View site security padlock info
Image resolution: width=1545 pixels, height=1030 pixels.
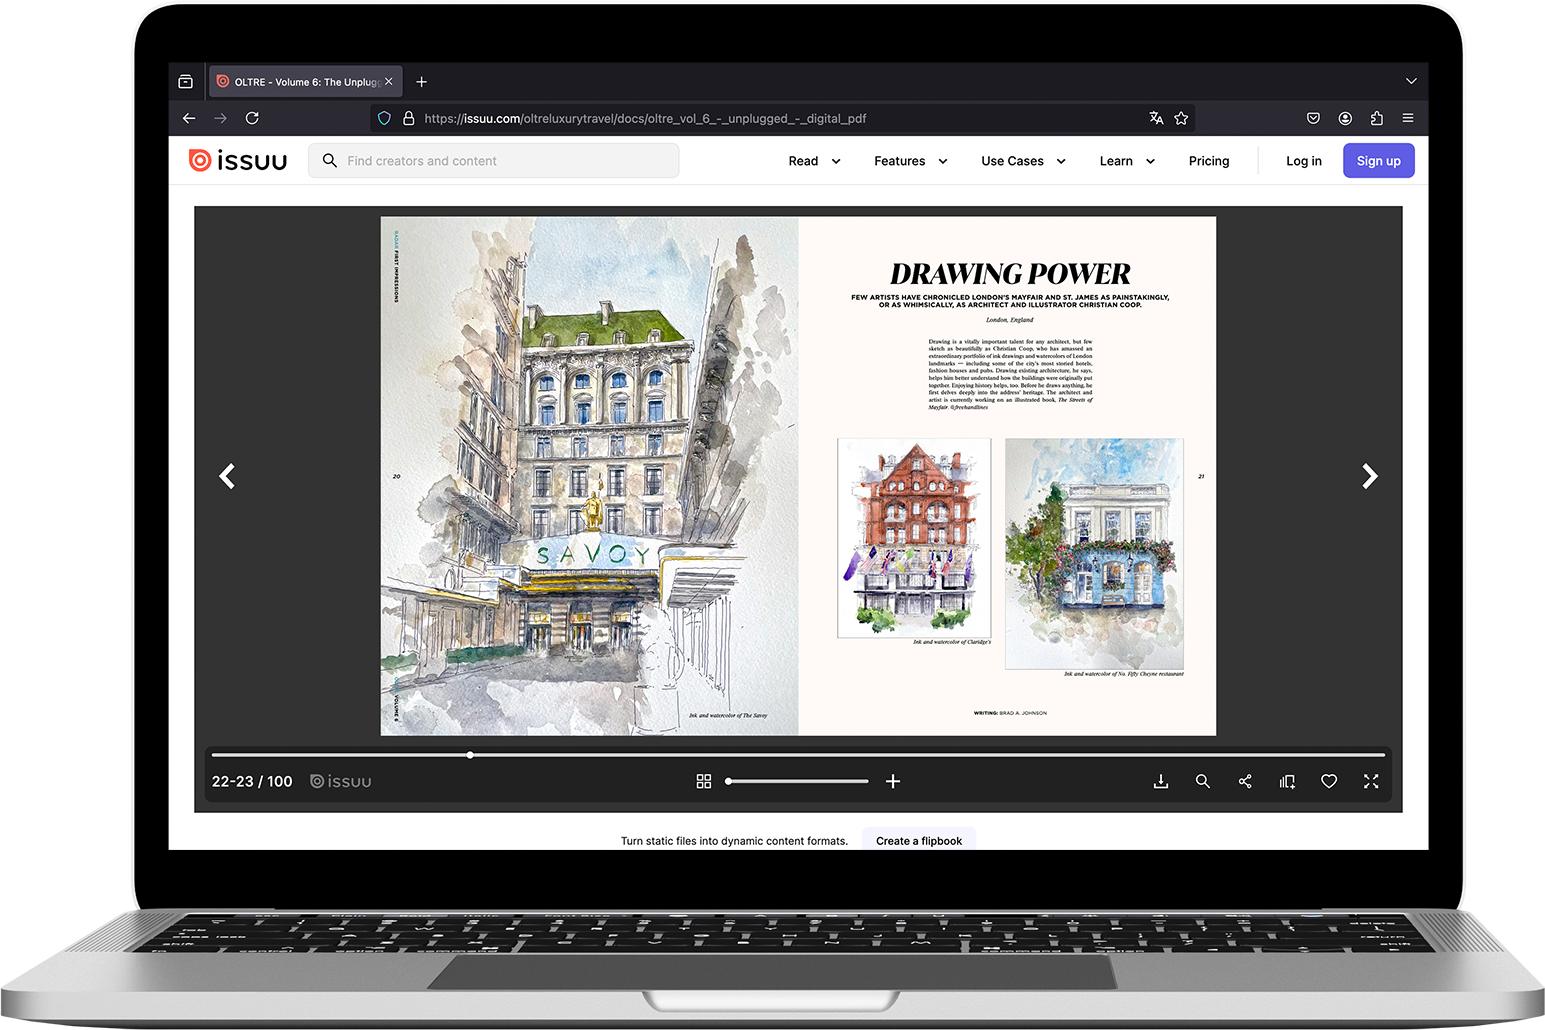pyautogui.click(x=408, y=118)
